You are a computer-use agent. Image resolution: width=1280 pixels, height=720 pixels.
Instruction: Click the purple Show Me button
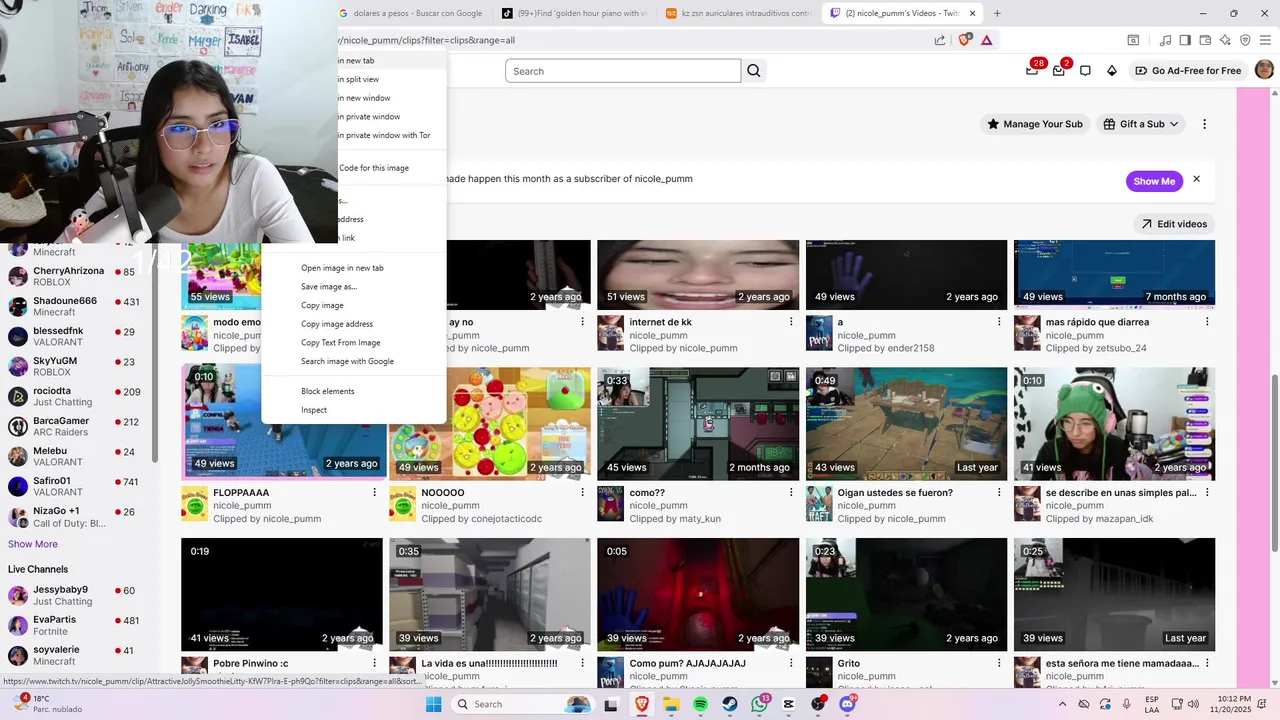pyautogui.click(x=1154, y=181)
